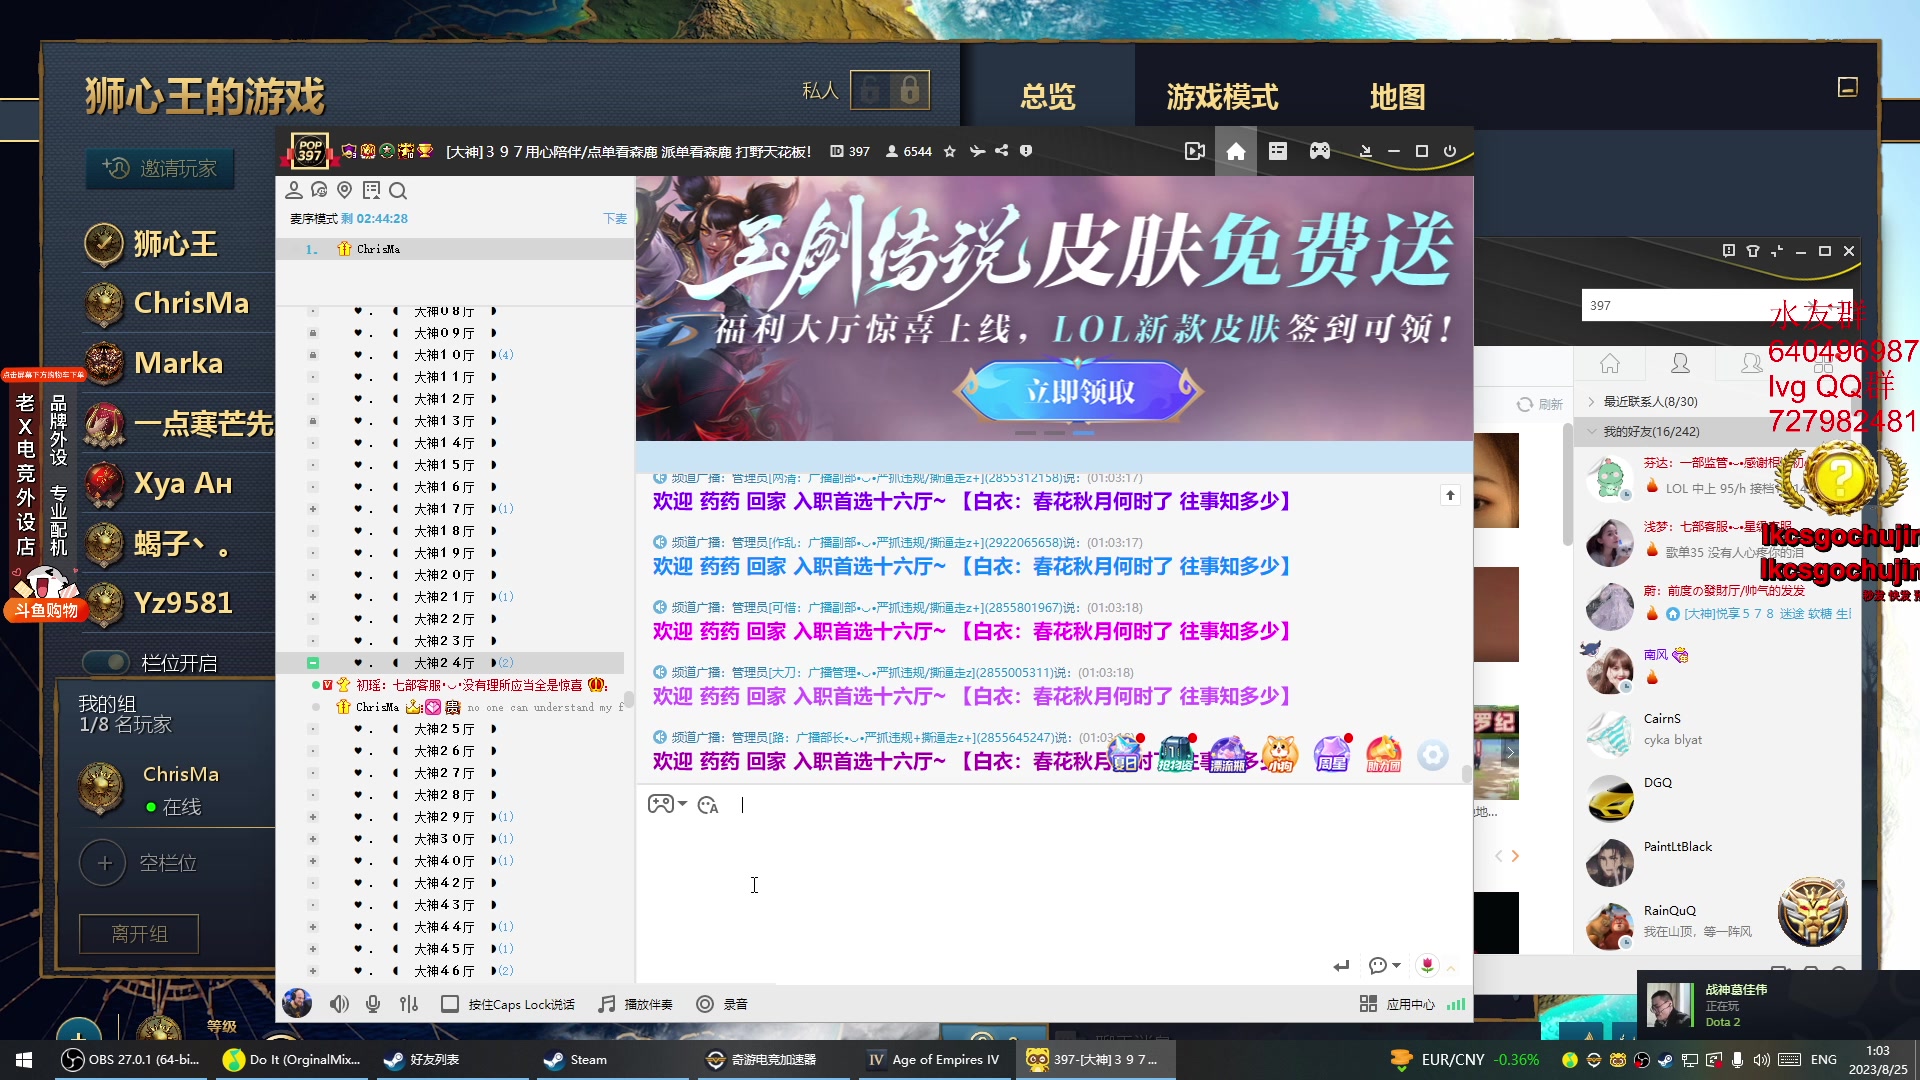This screenshot has height=1080, width=1920.
Task: Switch to the 总览 tab
Action: [x=1048, y=97]
